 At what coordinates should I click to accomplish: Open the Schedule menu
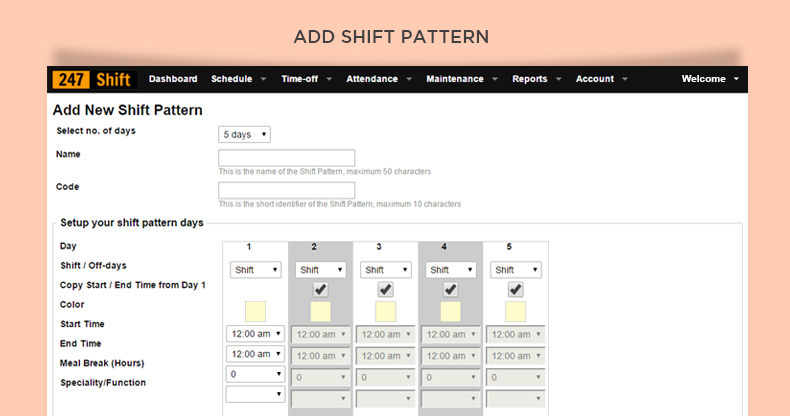pos(238,79)
